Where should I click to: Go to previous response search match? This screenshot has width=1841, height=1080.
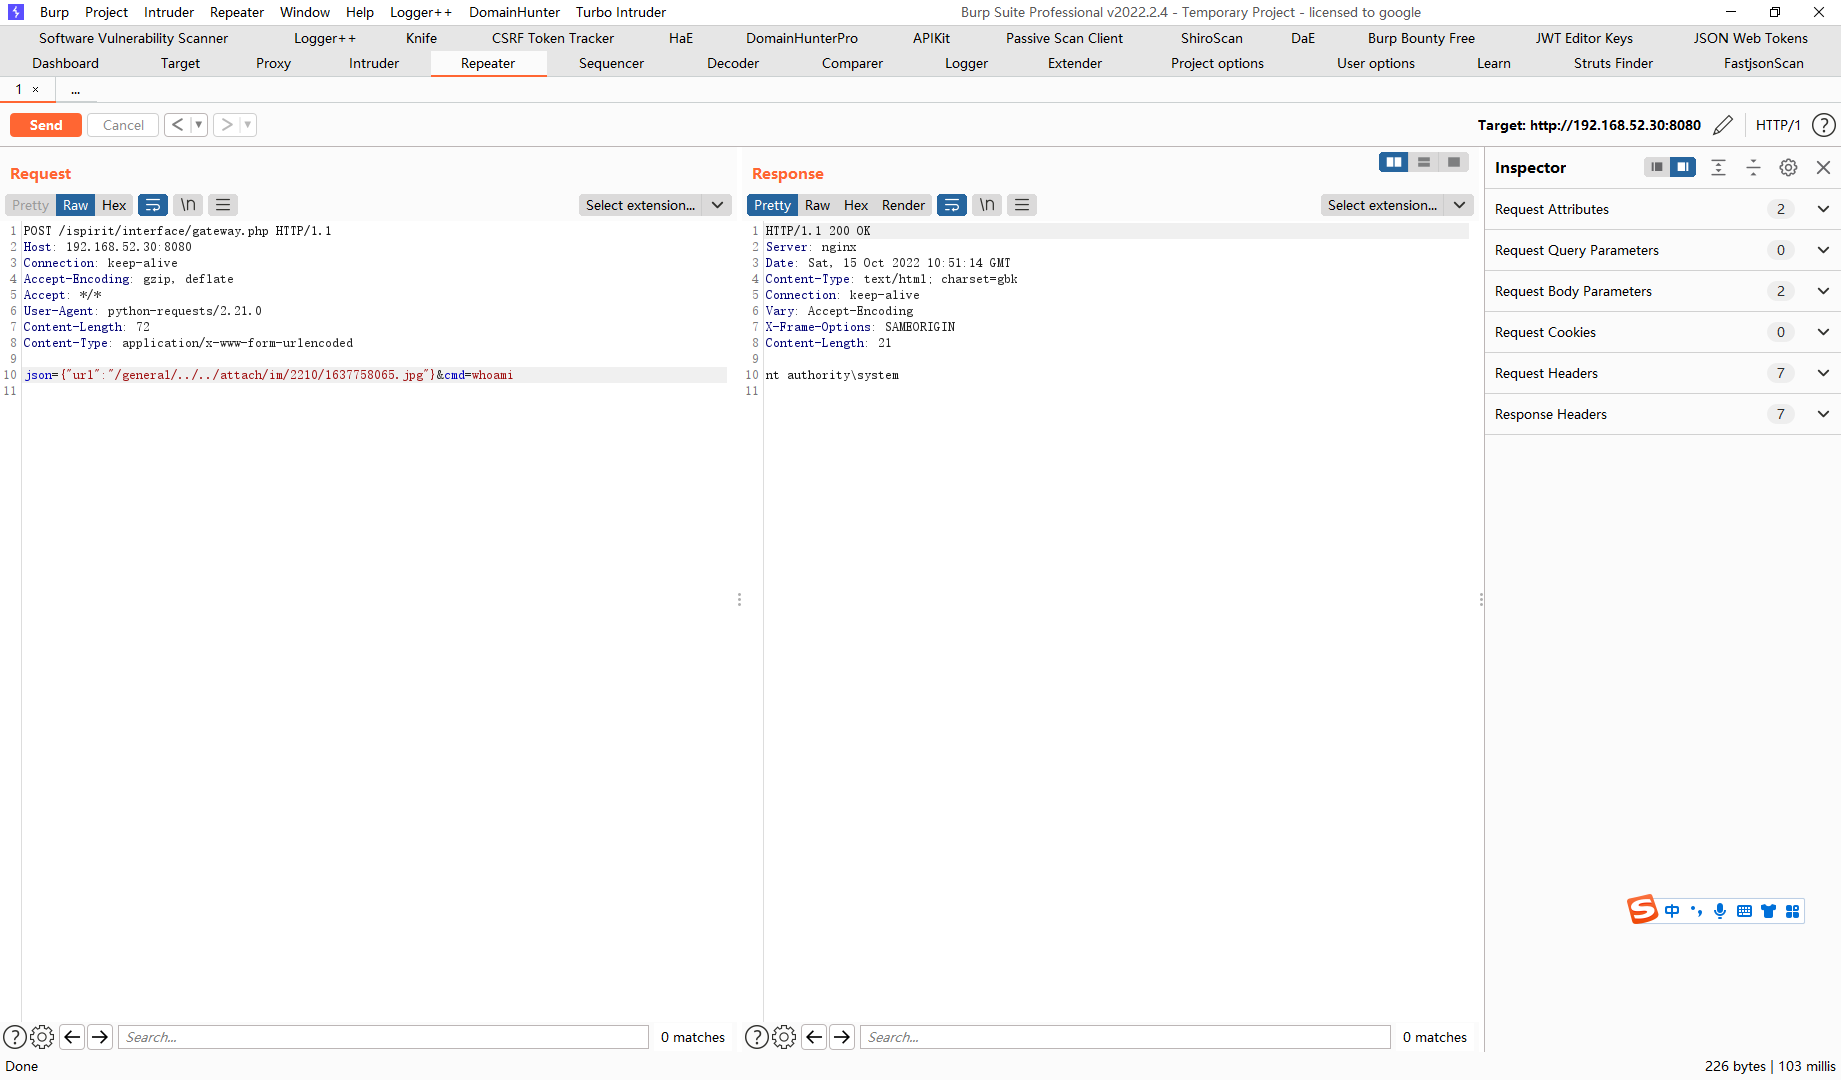[x=814, y=1037]
